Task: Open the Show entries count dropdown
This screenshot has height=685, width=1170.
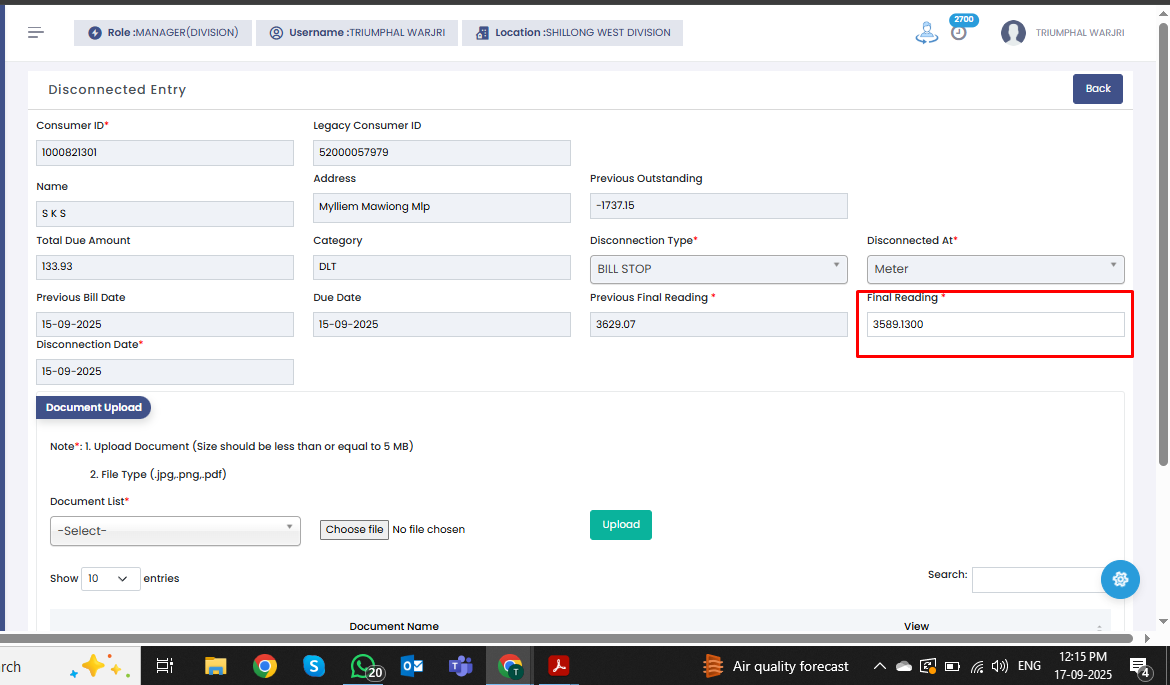Action: (x=110, y=578)
